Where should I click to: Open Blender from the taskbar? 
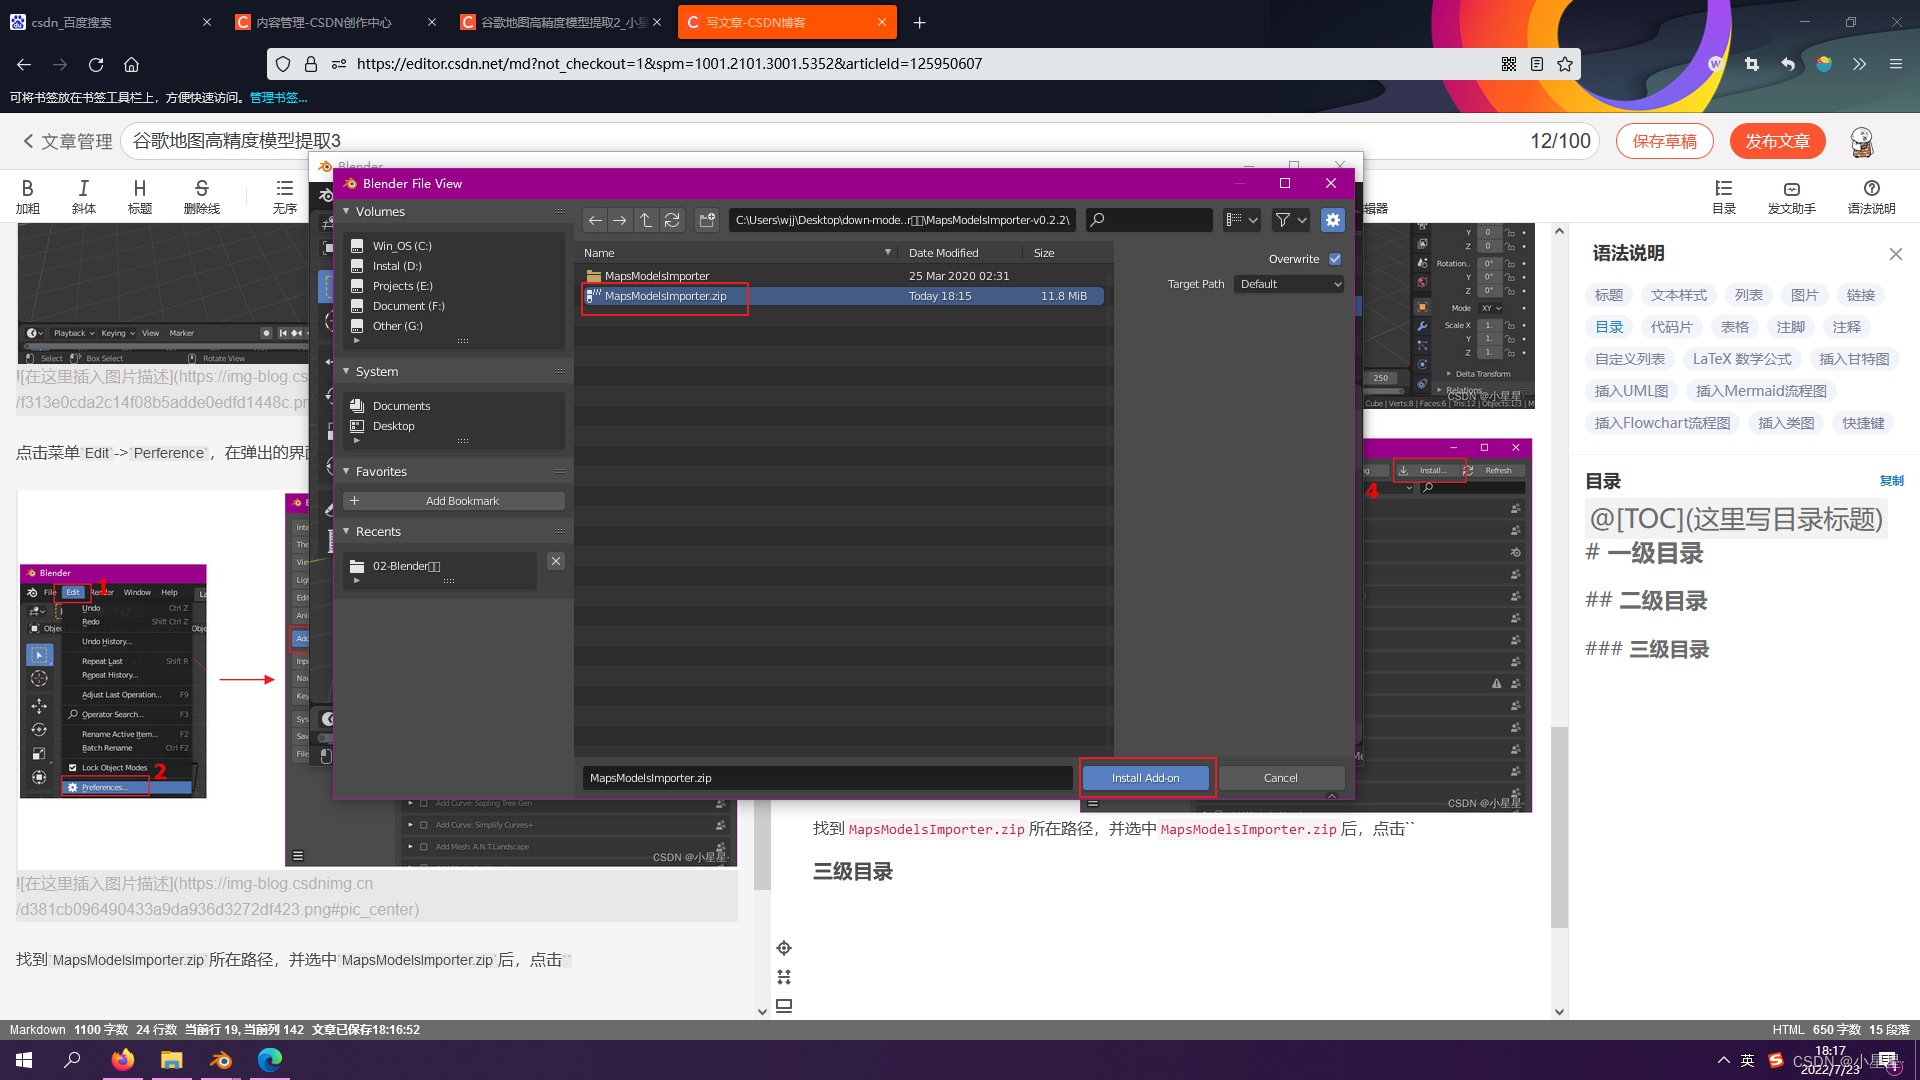coord(221,1060)
